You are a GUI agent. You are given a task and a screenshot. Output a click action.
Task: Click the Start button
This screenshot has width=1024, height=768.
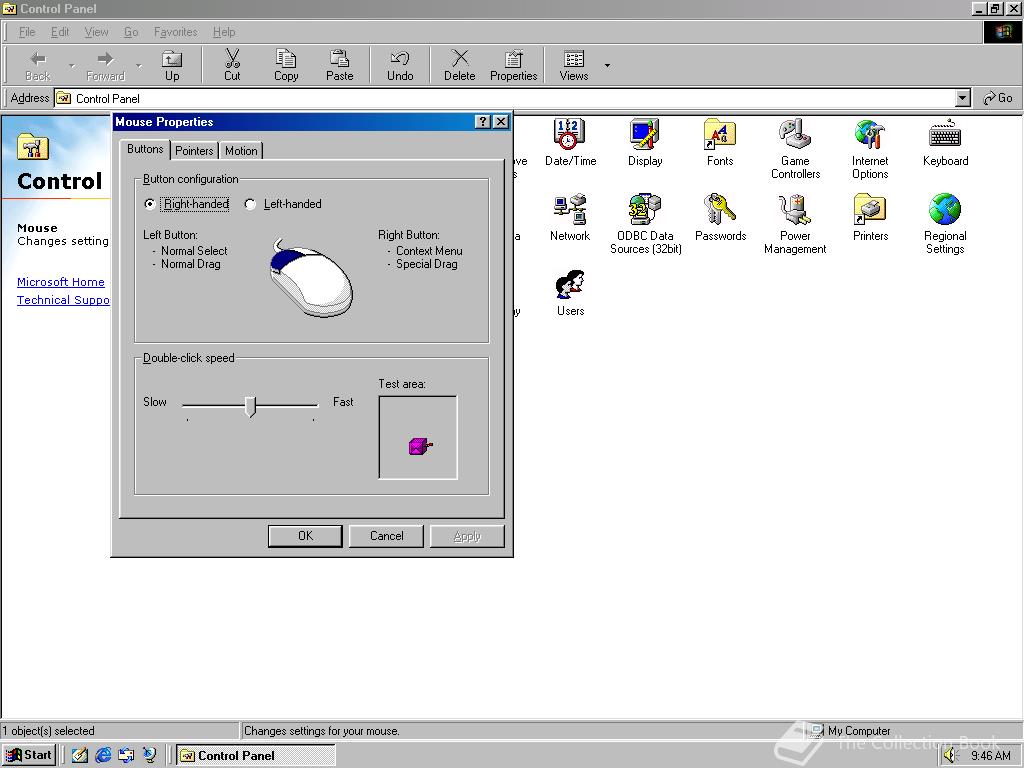(x=29, y=756)
